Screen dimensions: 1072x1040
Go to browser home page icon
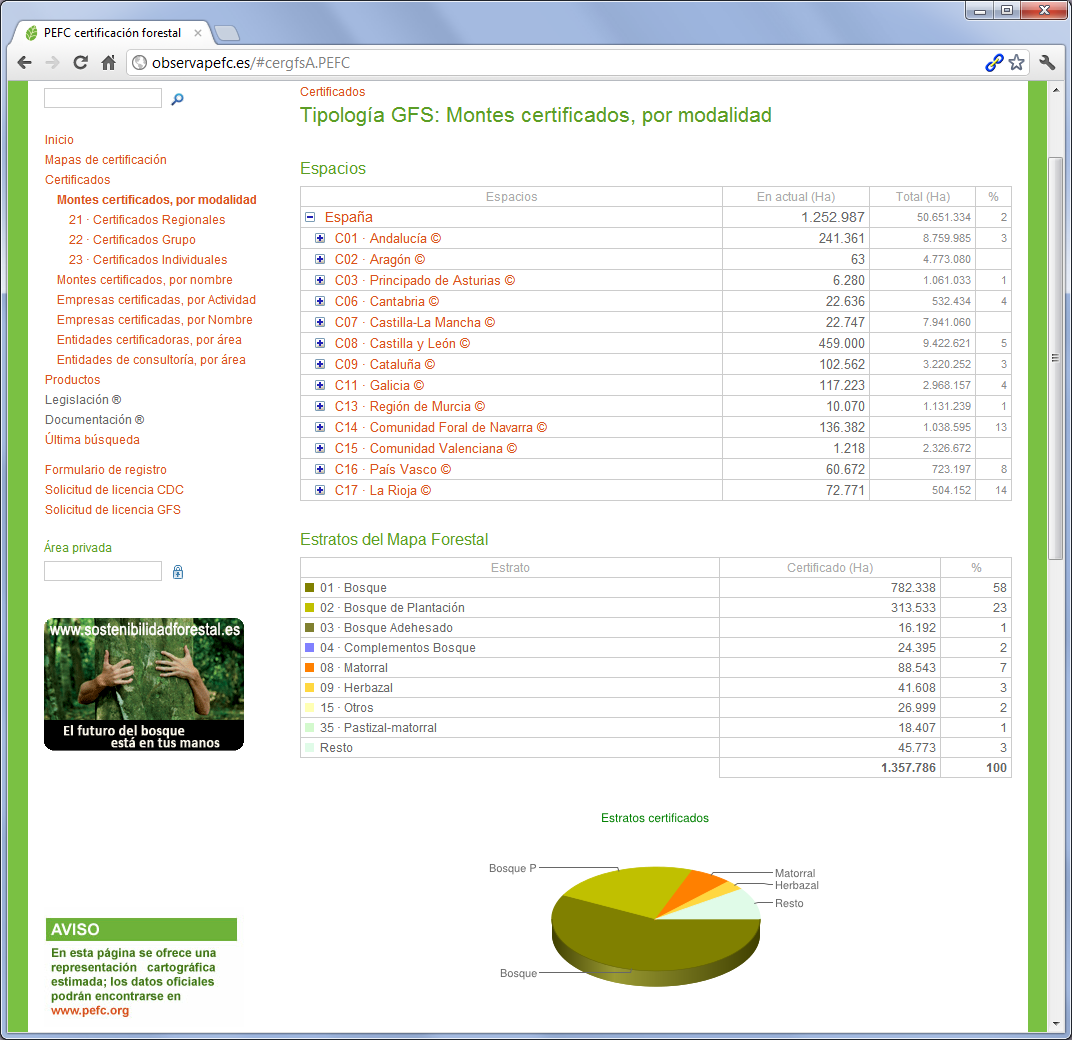(109, 63)
